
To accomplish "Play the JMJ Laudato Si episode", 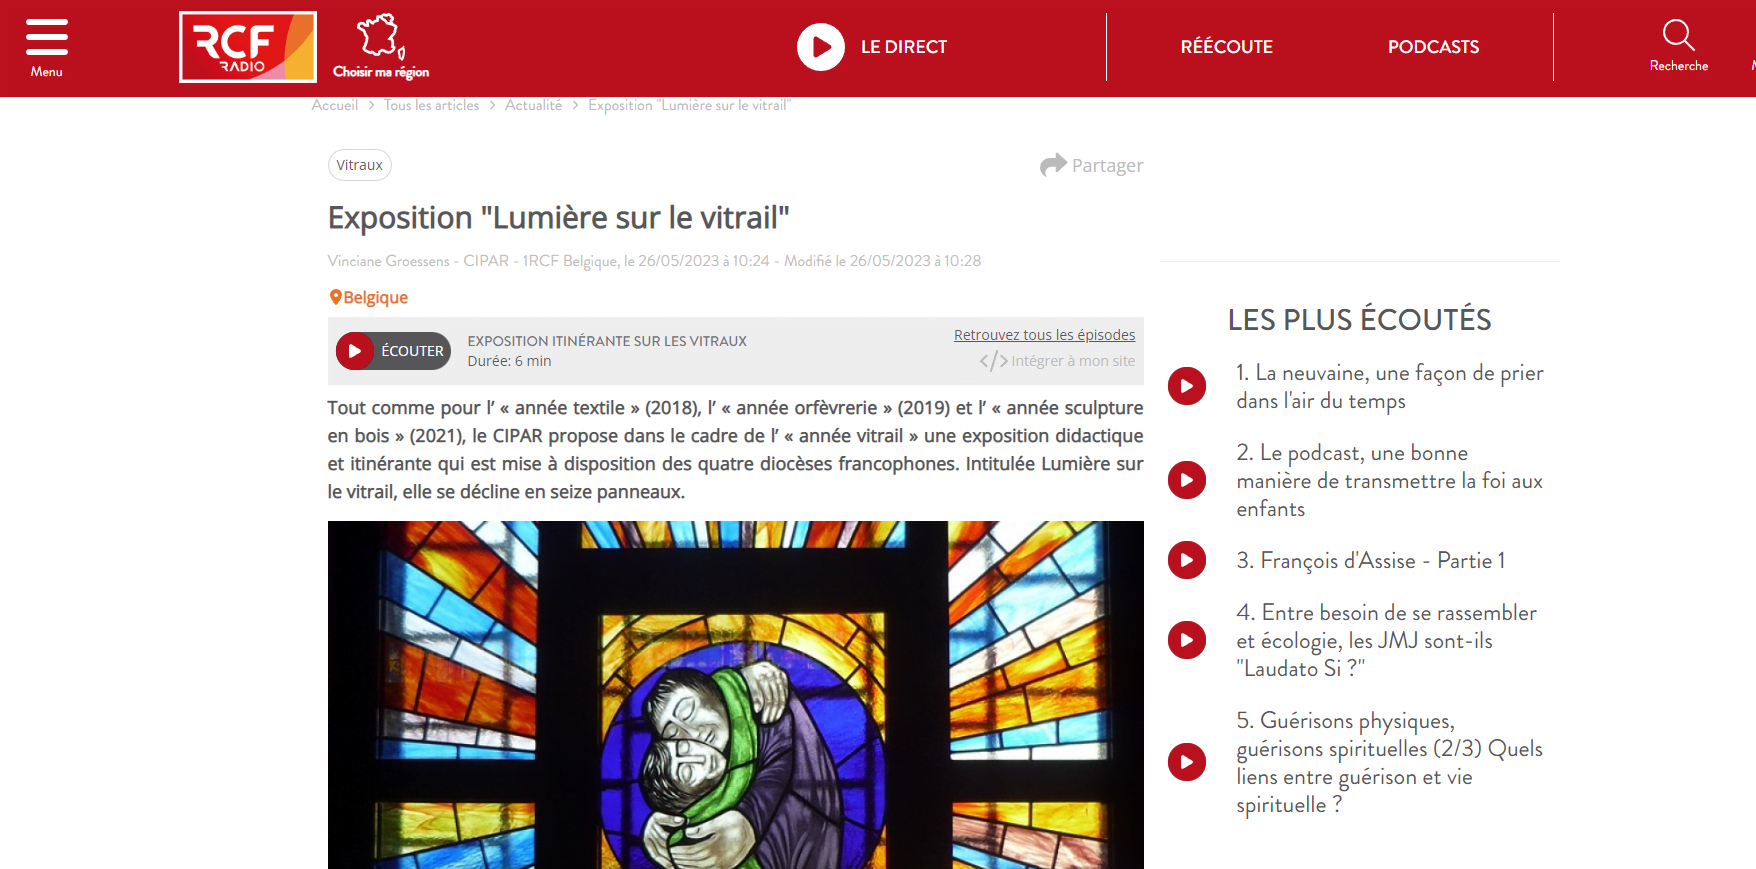I will [1187, 640].
